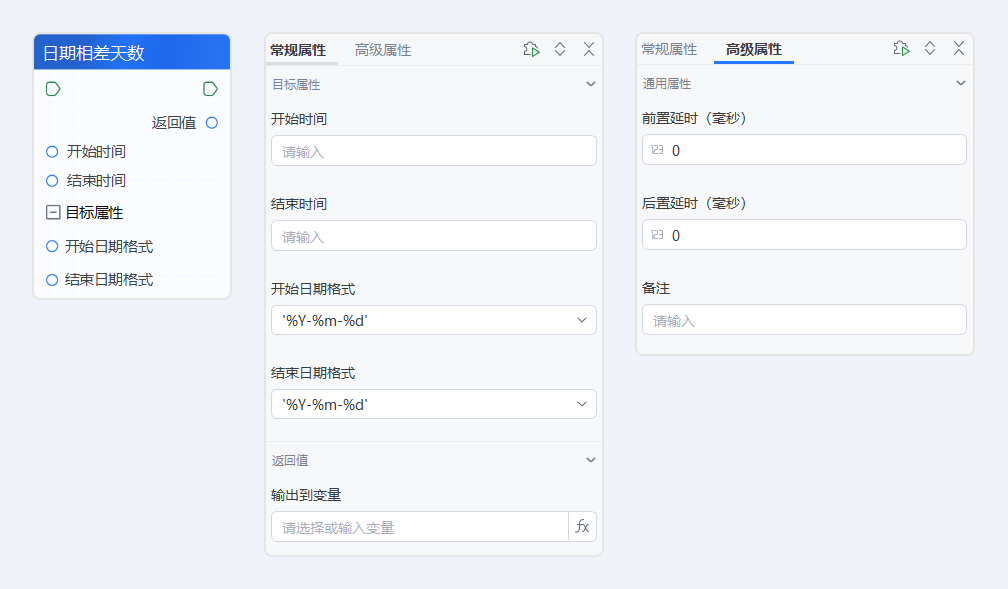Click the diamond collapse icon beside the left panel tabs
This screenshot has height=589, width=1008.
coord(560,48)
